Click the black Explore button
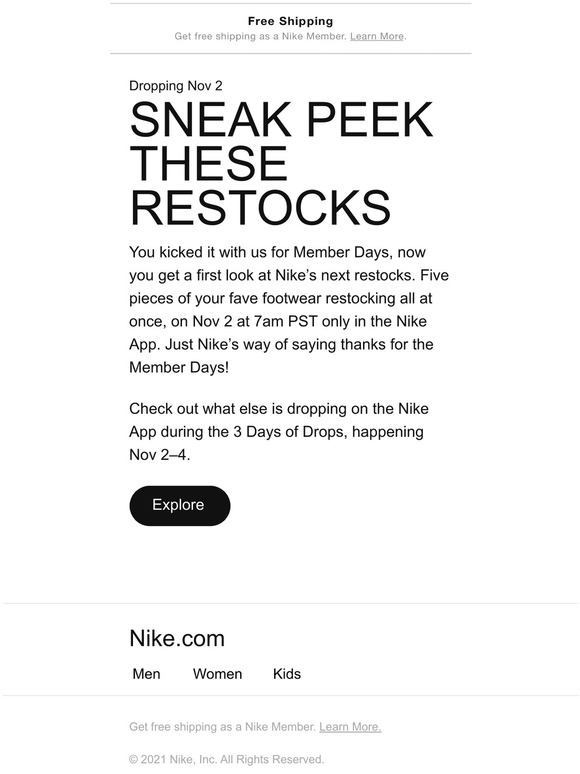Screen dimensions: 580x774 tap(180, 505)
